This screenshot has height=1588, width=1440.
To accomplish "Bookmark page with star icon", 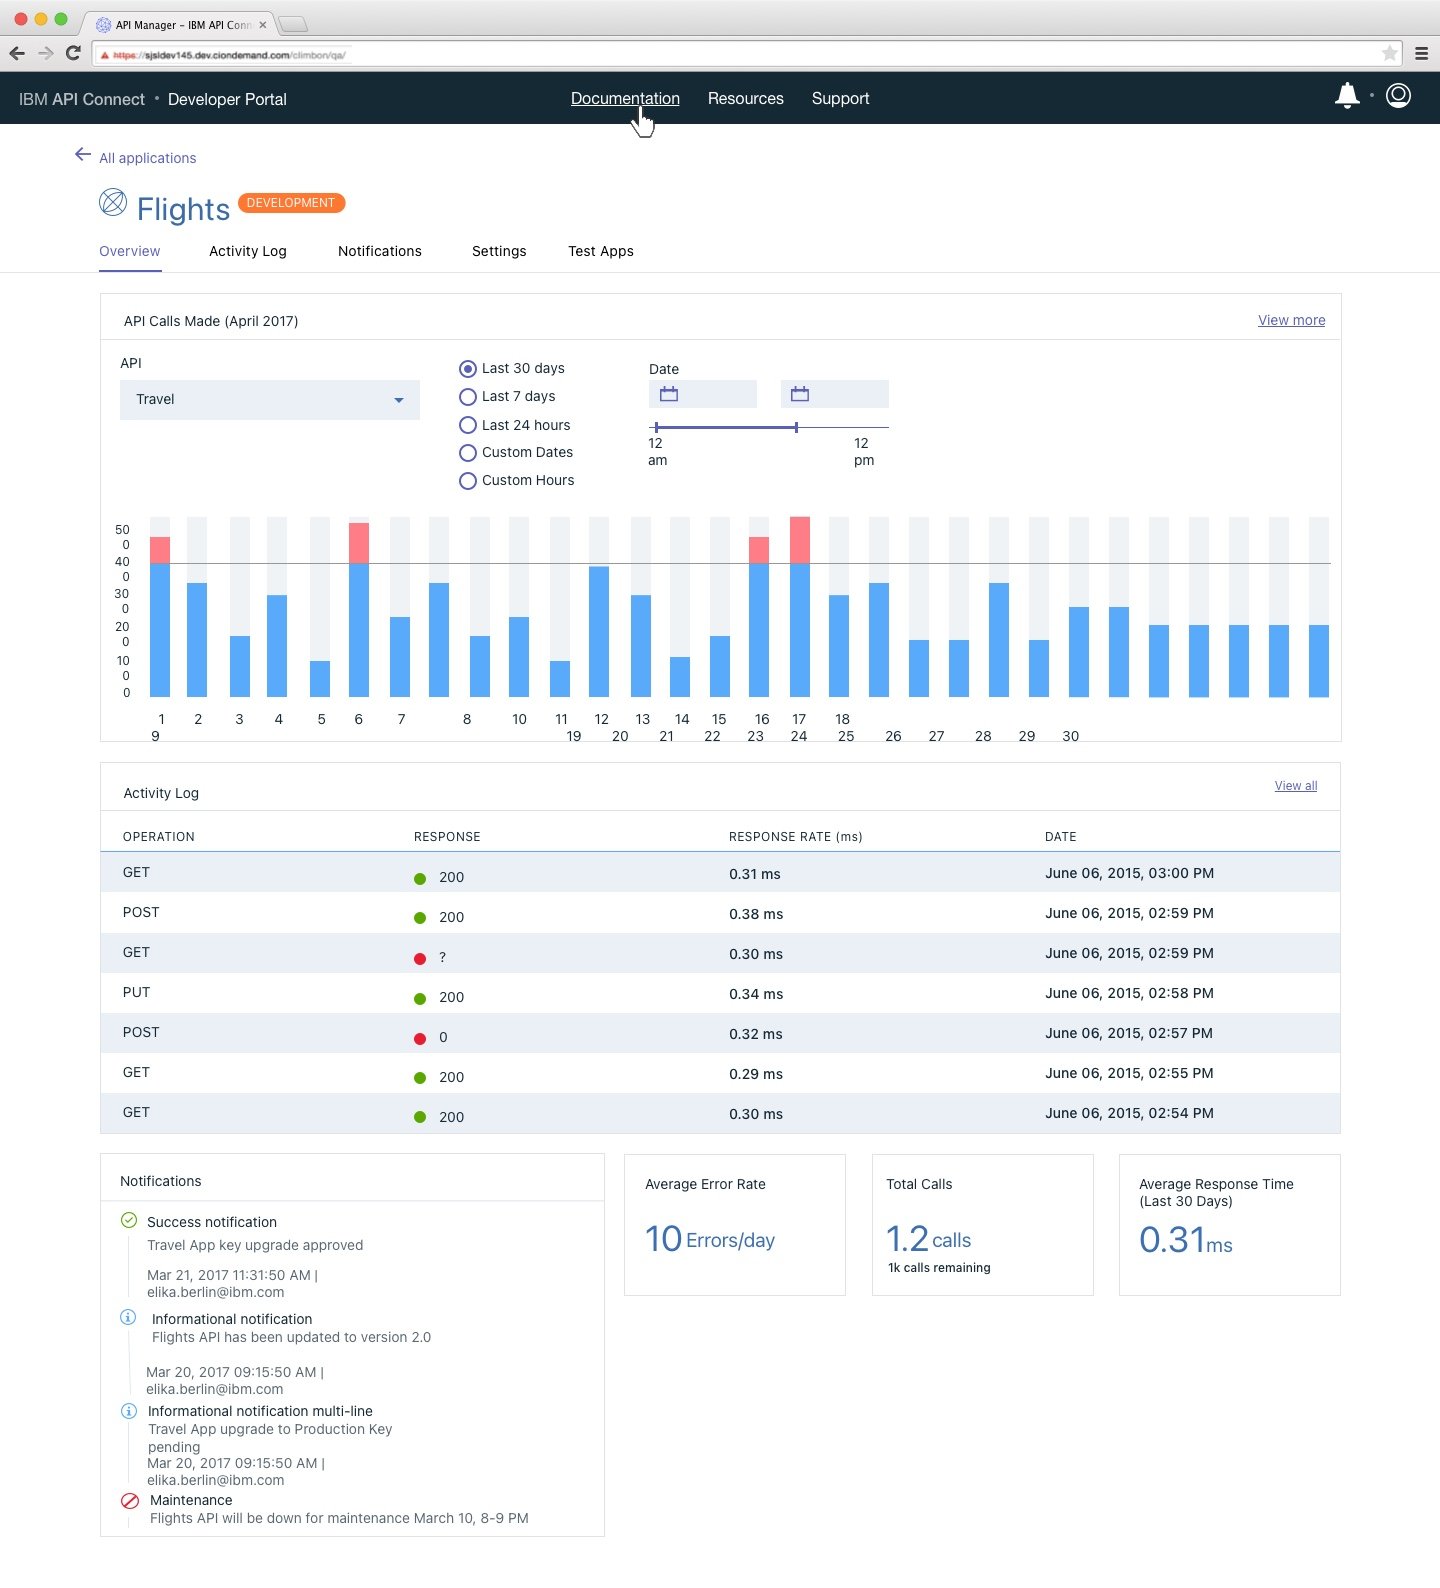I will (x=1389, y=53).
